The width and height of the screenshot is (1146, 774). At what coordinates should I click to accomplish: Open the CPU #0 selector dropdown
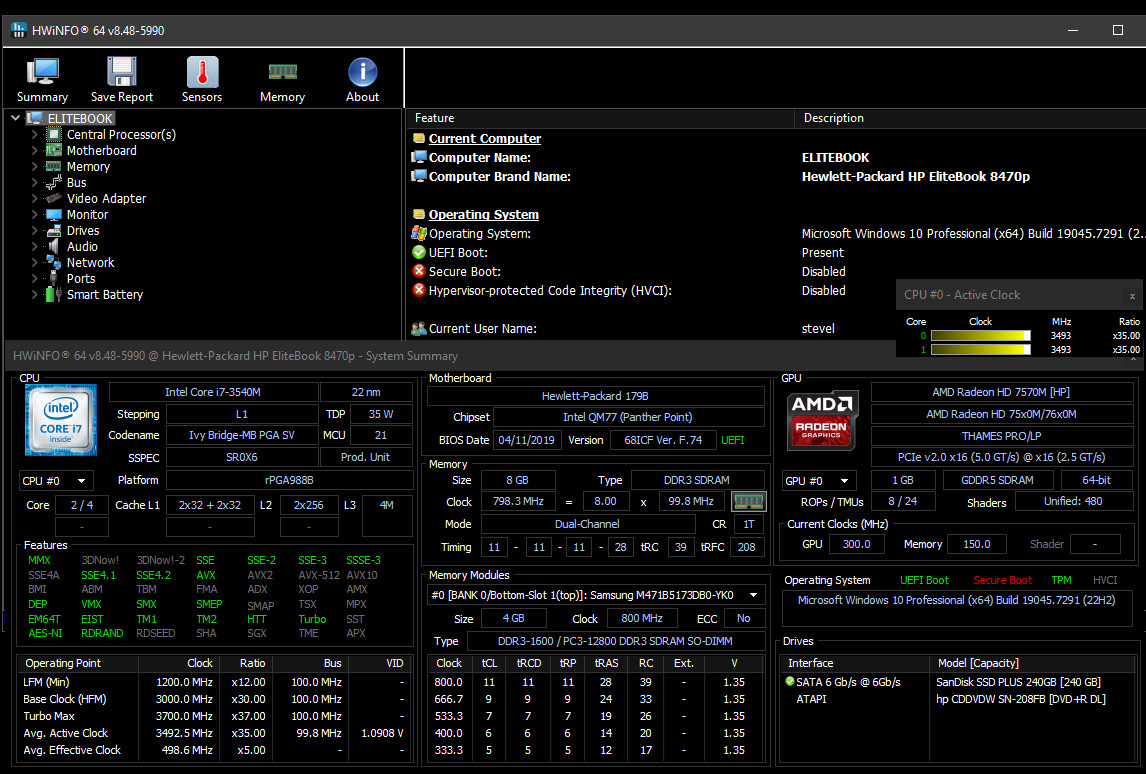[56, 481]
